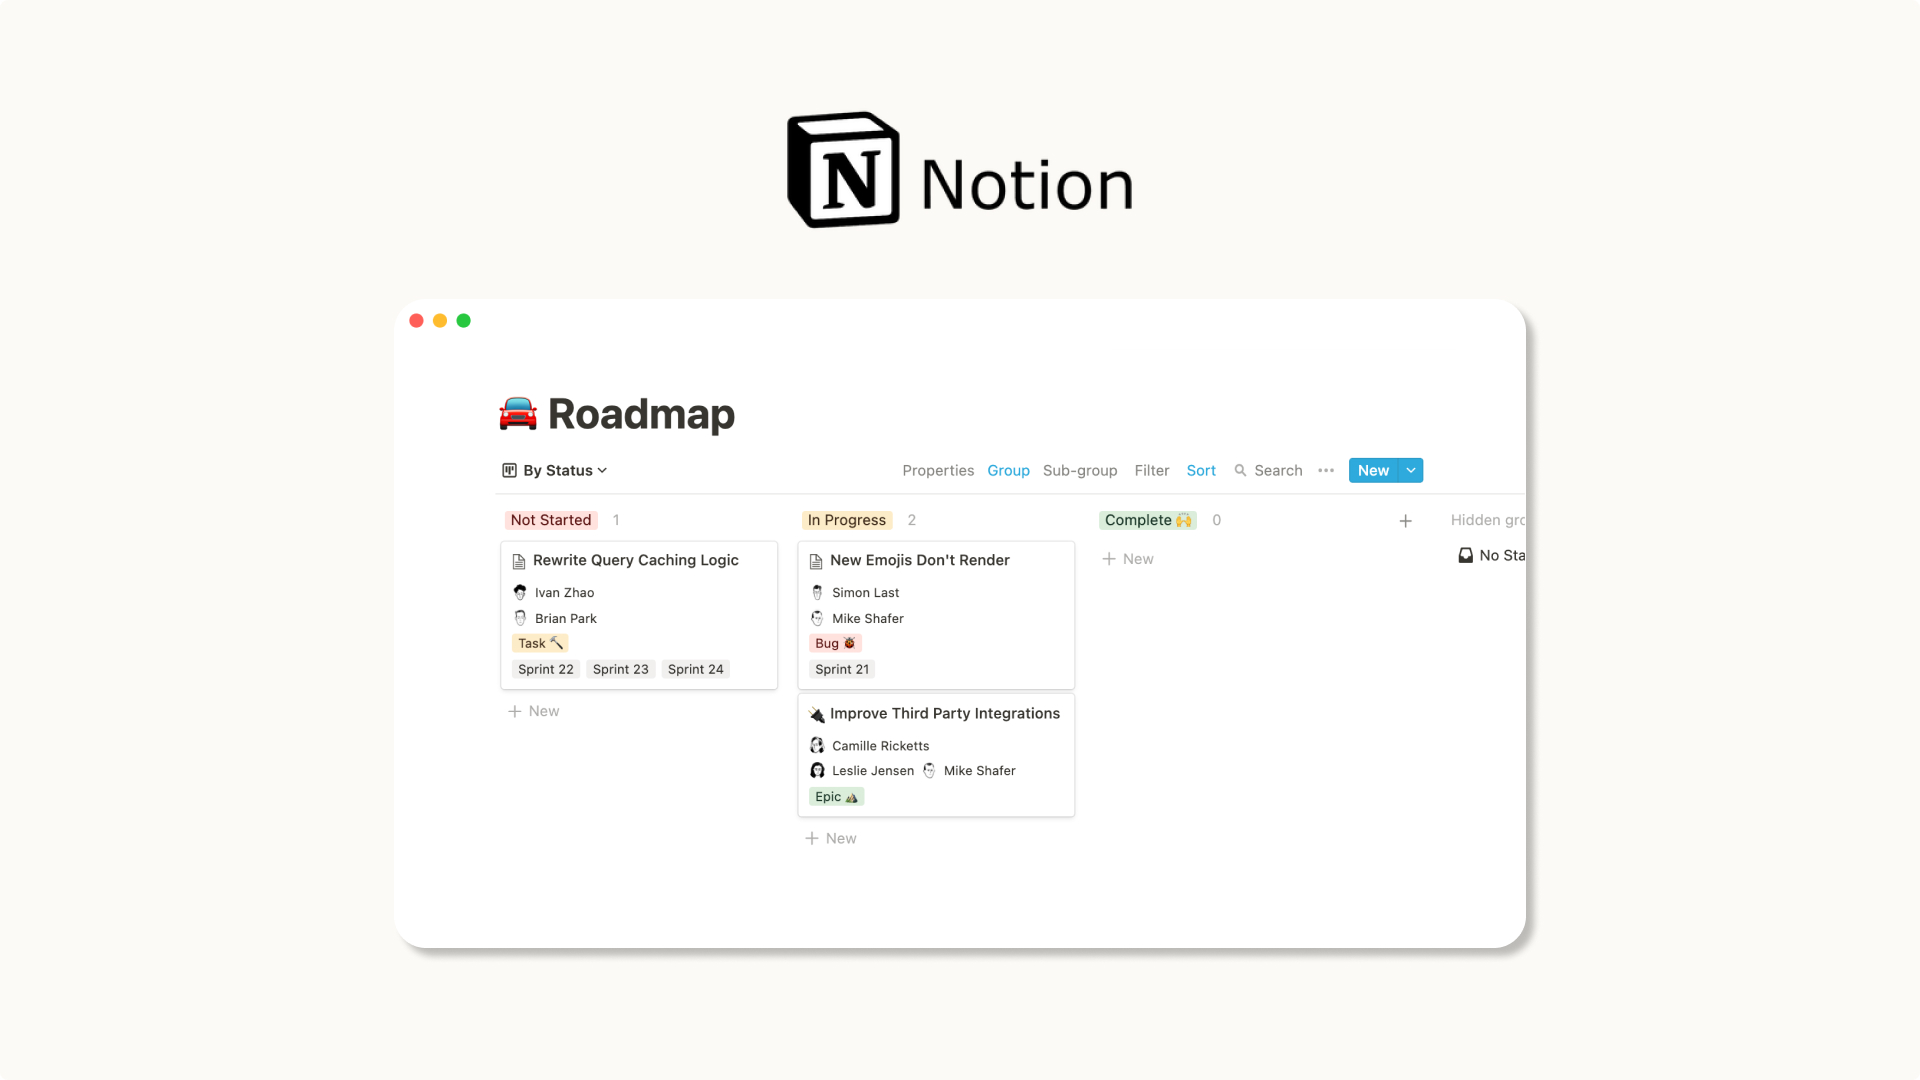The width and height of the screenshot is (1920, 1080).
Task: Click the Search field label
Action: coord(1278,470)
